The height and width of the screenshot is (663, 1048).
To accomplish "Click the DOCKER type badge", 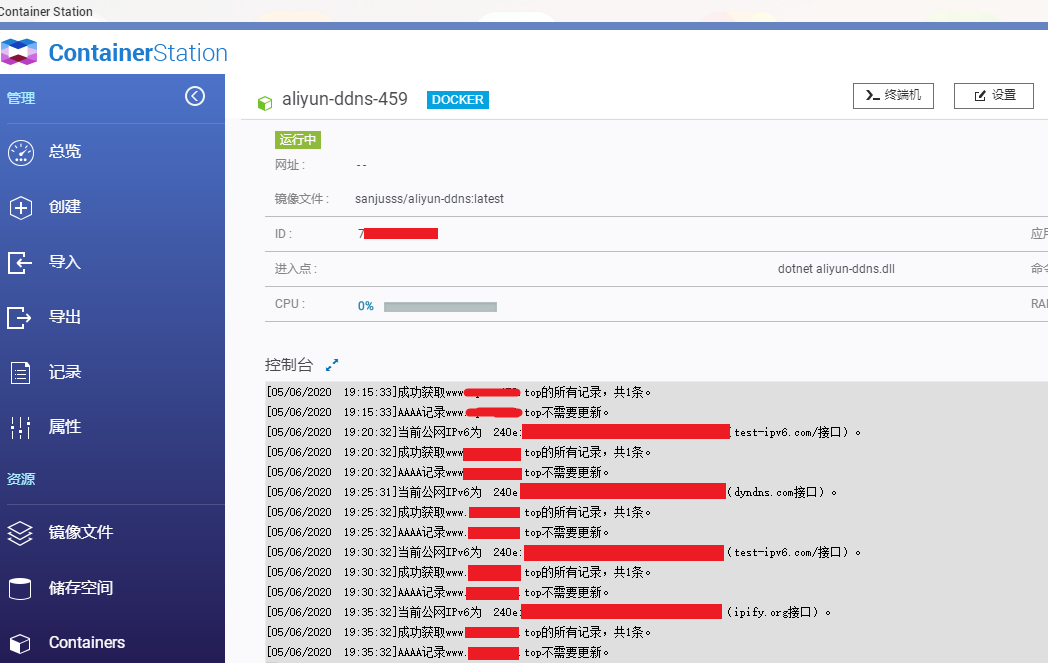I will click(458, 100).
